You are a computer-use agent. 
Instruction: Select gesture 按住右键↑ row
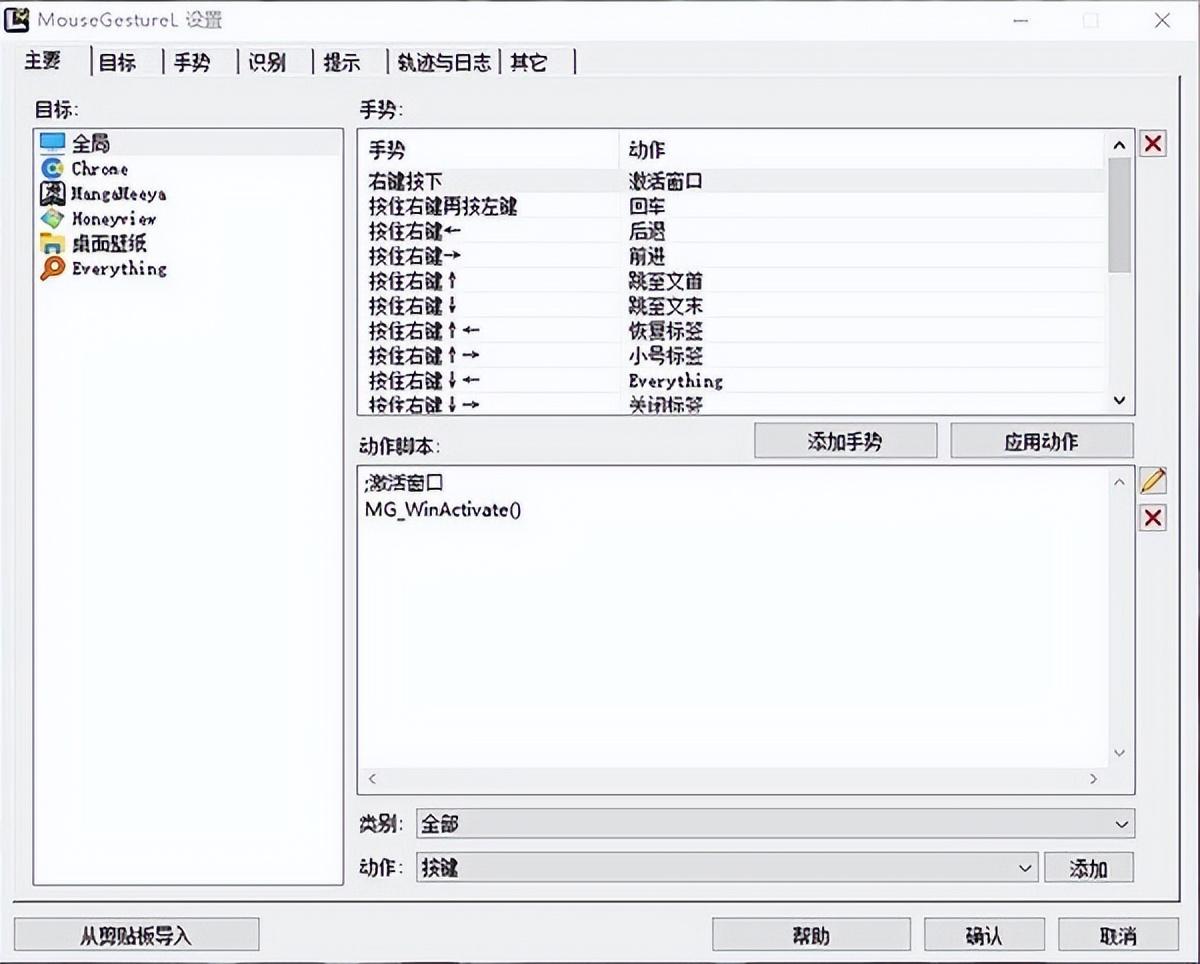click(732, 281)
